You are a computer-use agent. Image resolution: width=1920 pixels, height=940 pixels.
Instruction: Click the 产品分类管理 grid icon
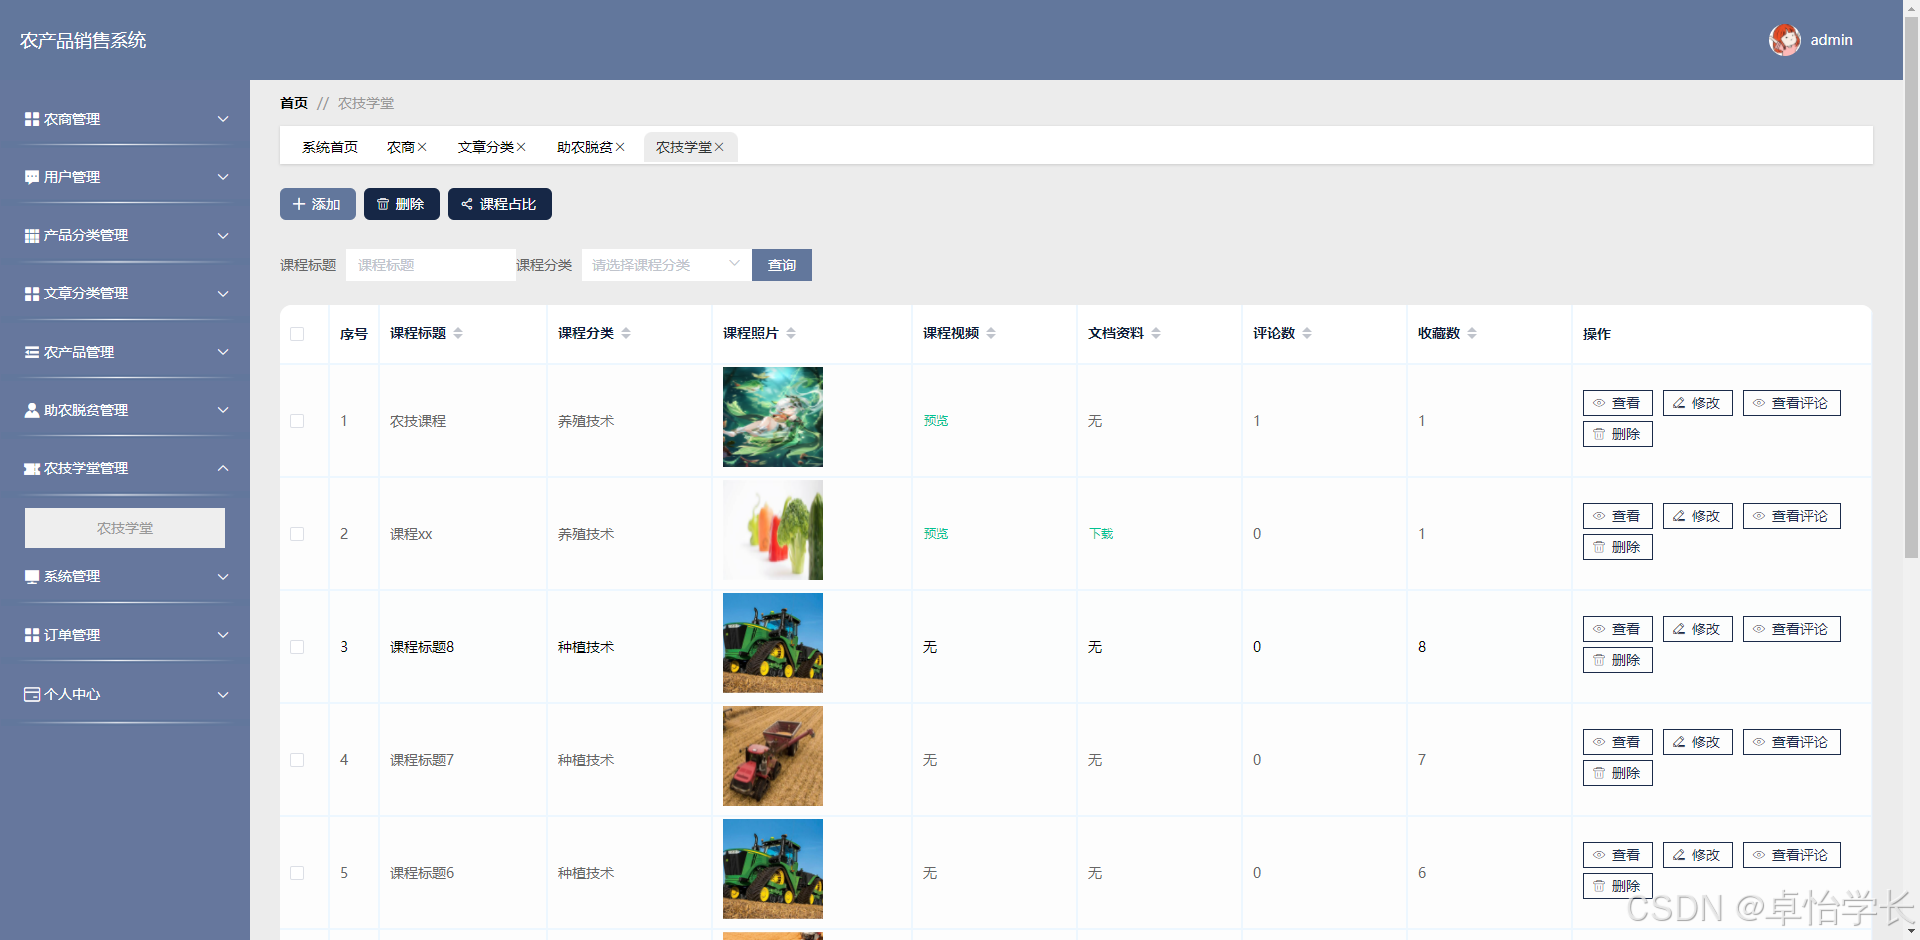32,235
